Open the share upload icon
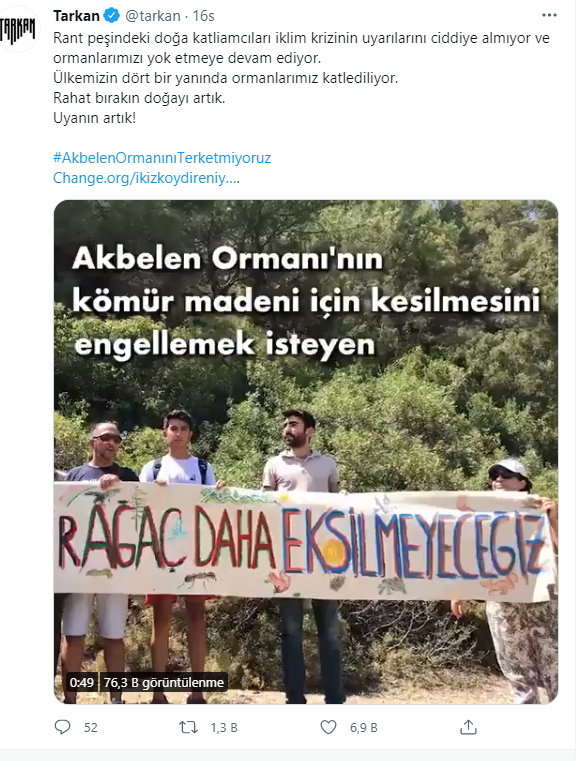This screenshot has height=761, width=582. point(468,727)
